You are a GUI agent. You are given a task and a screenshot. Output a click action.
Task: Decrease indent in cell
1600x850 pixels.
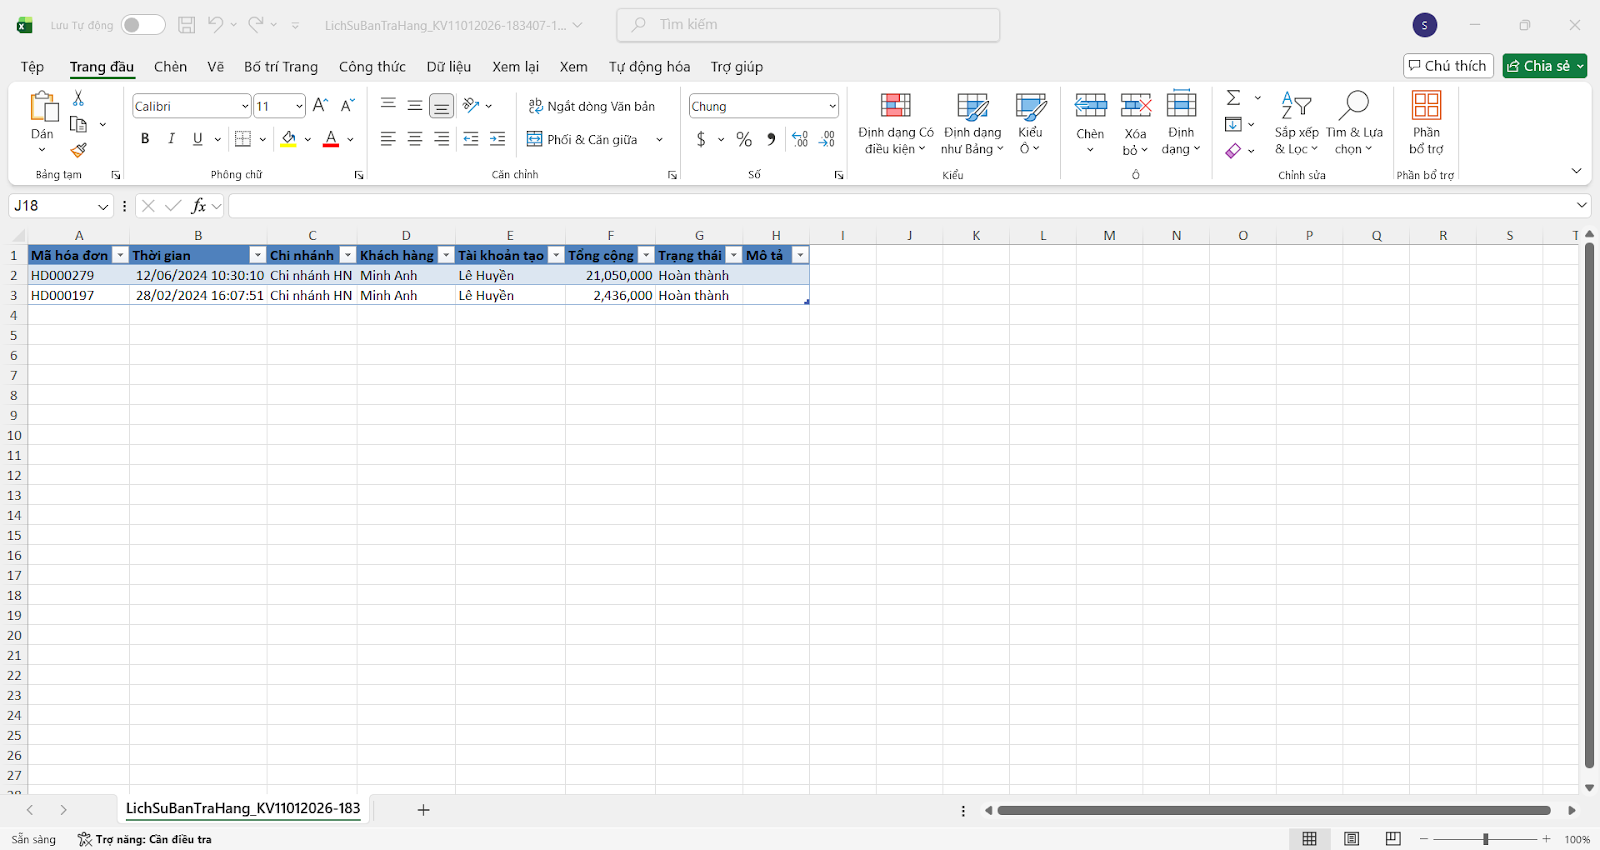click(x=471, y=139)
